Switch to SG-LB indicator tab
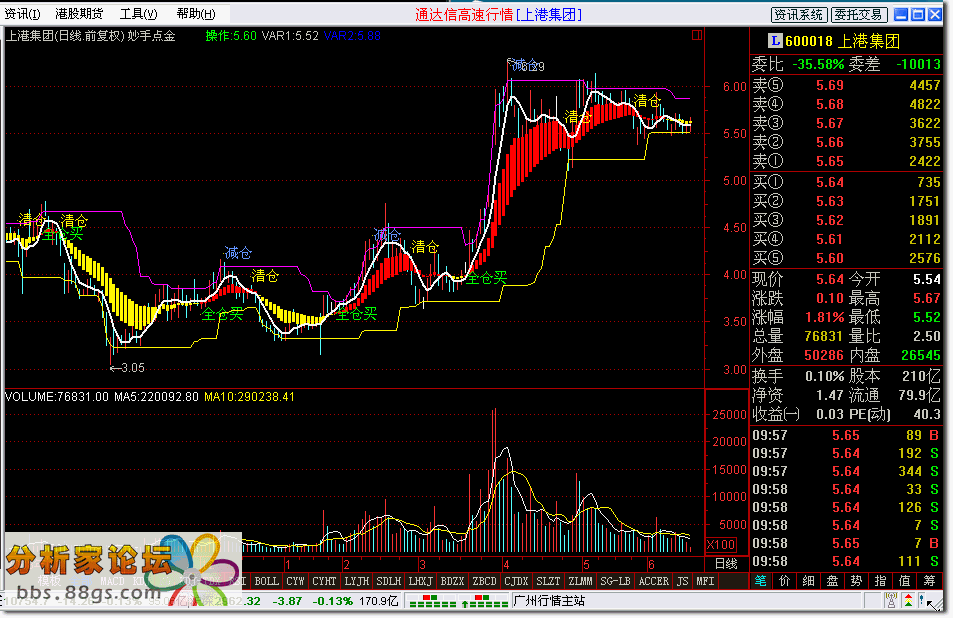The height and width of the screenshot is (618, 953). point(615,582)
